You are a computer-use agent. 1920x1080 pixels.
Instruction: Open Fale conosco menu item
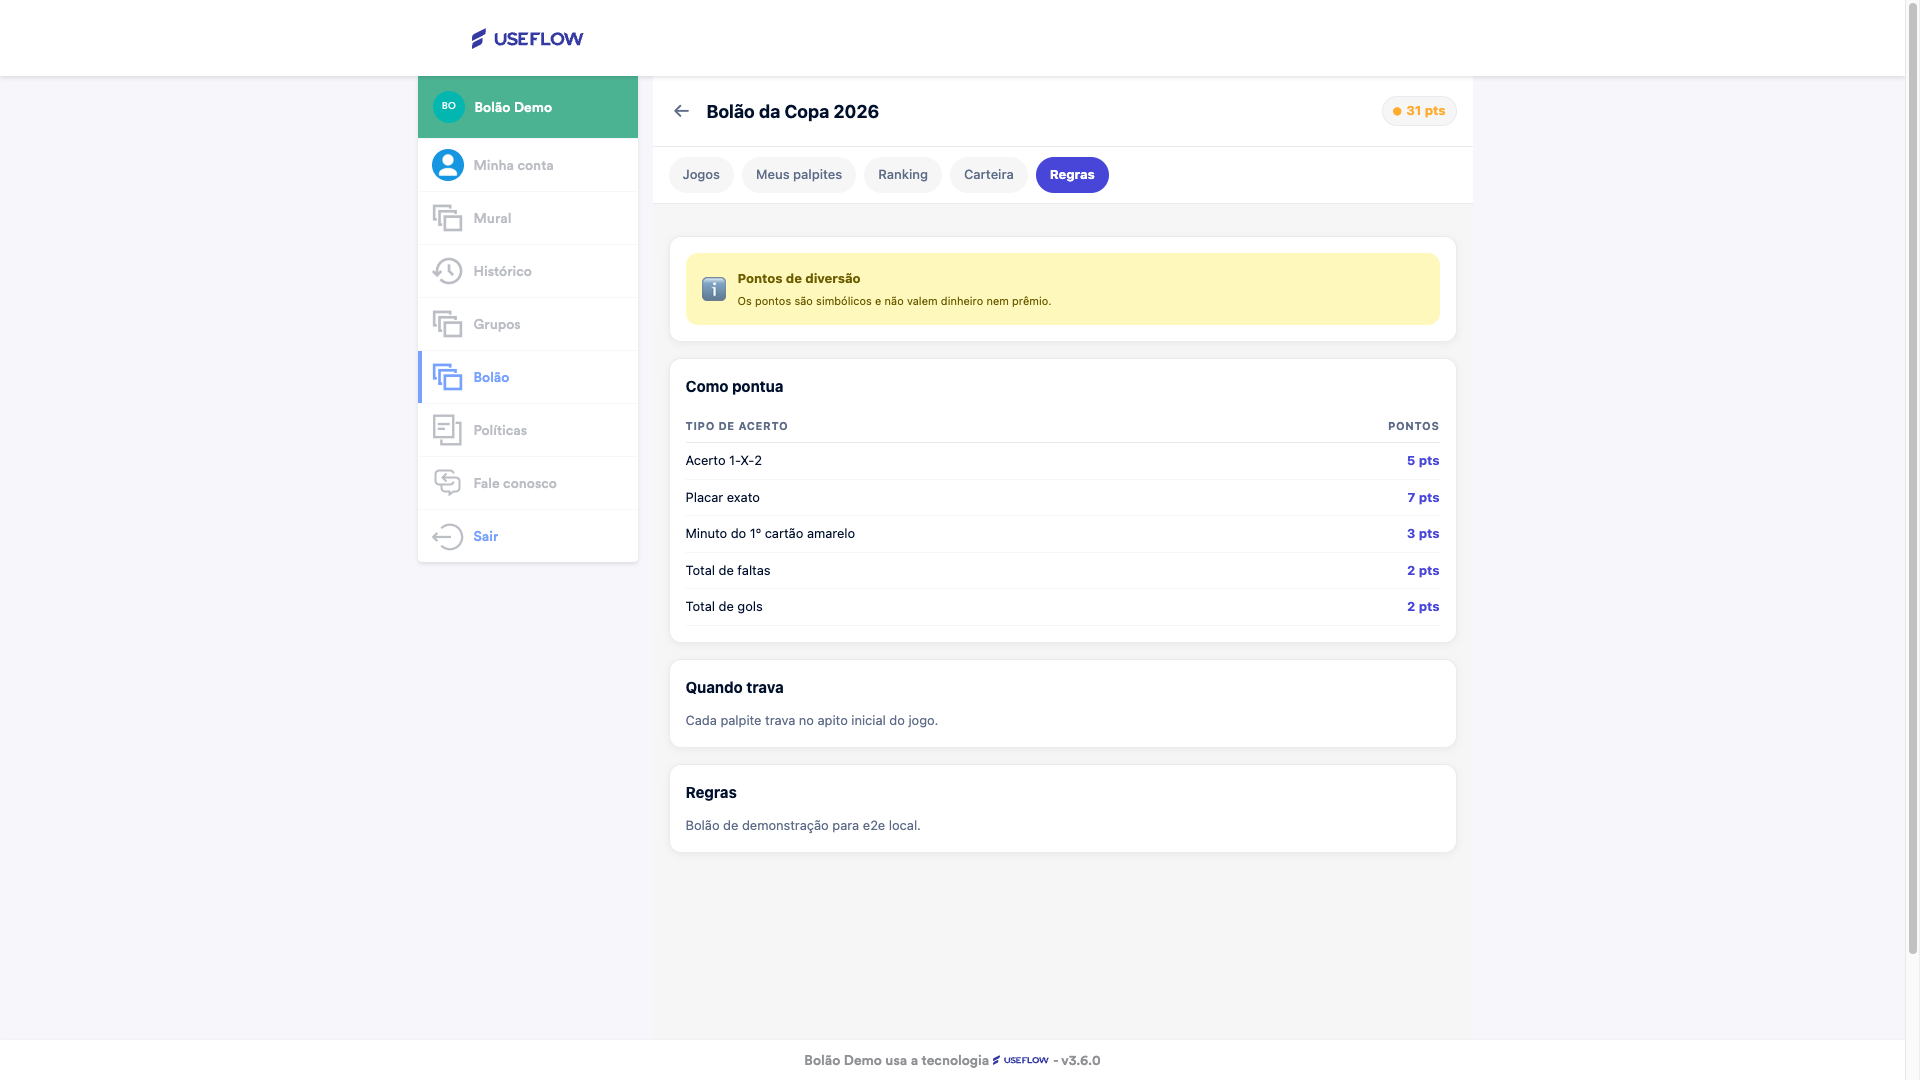(528, 483)
